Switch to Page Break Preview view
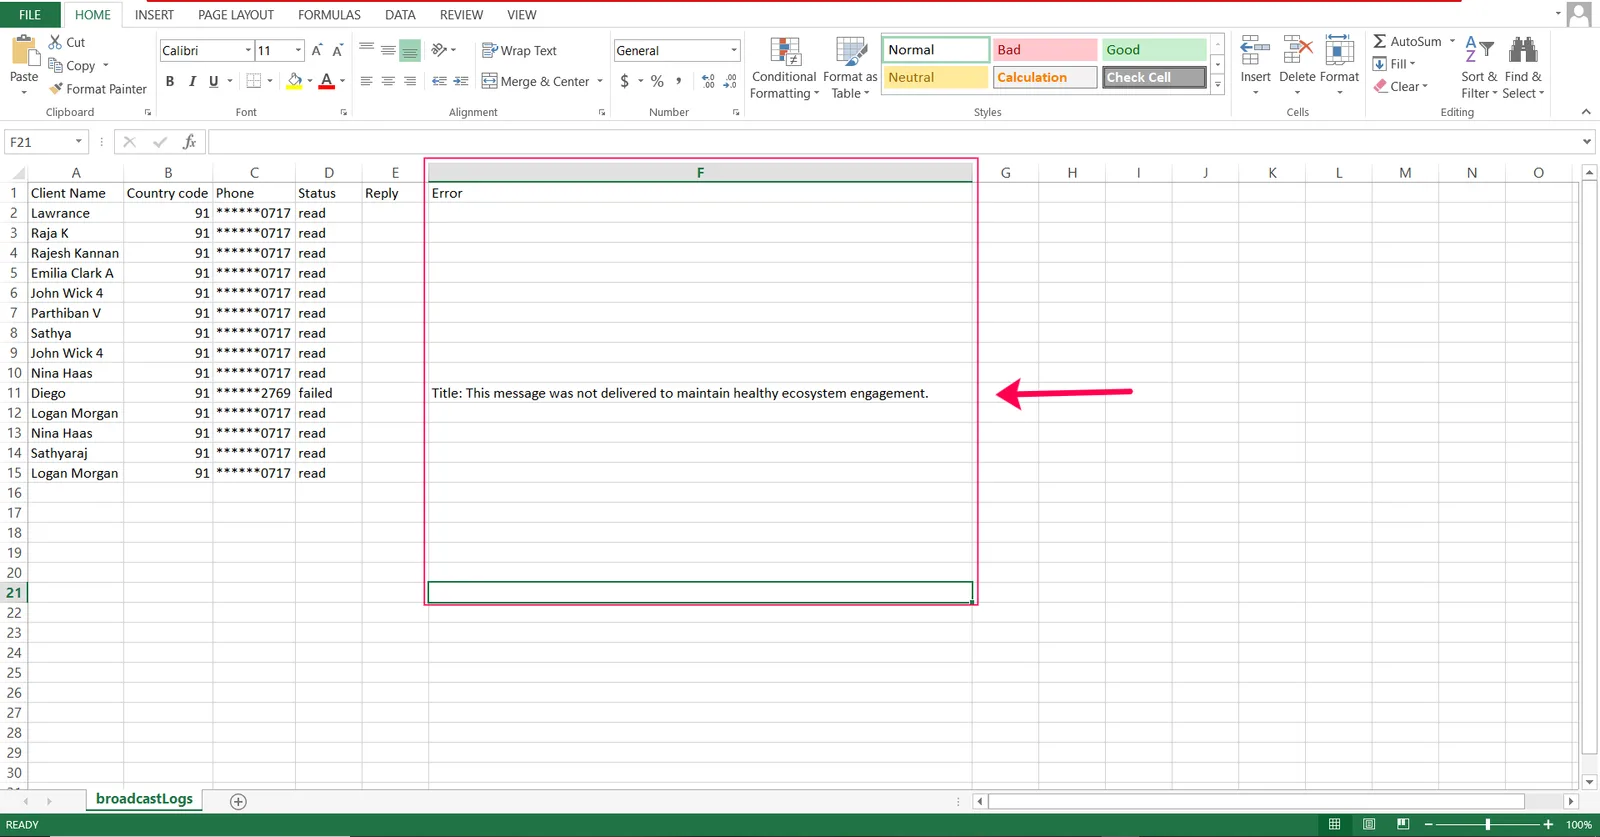 click(x=1403, y=824)
